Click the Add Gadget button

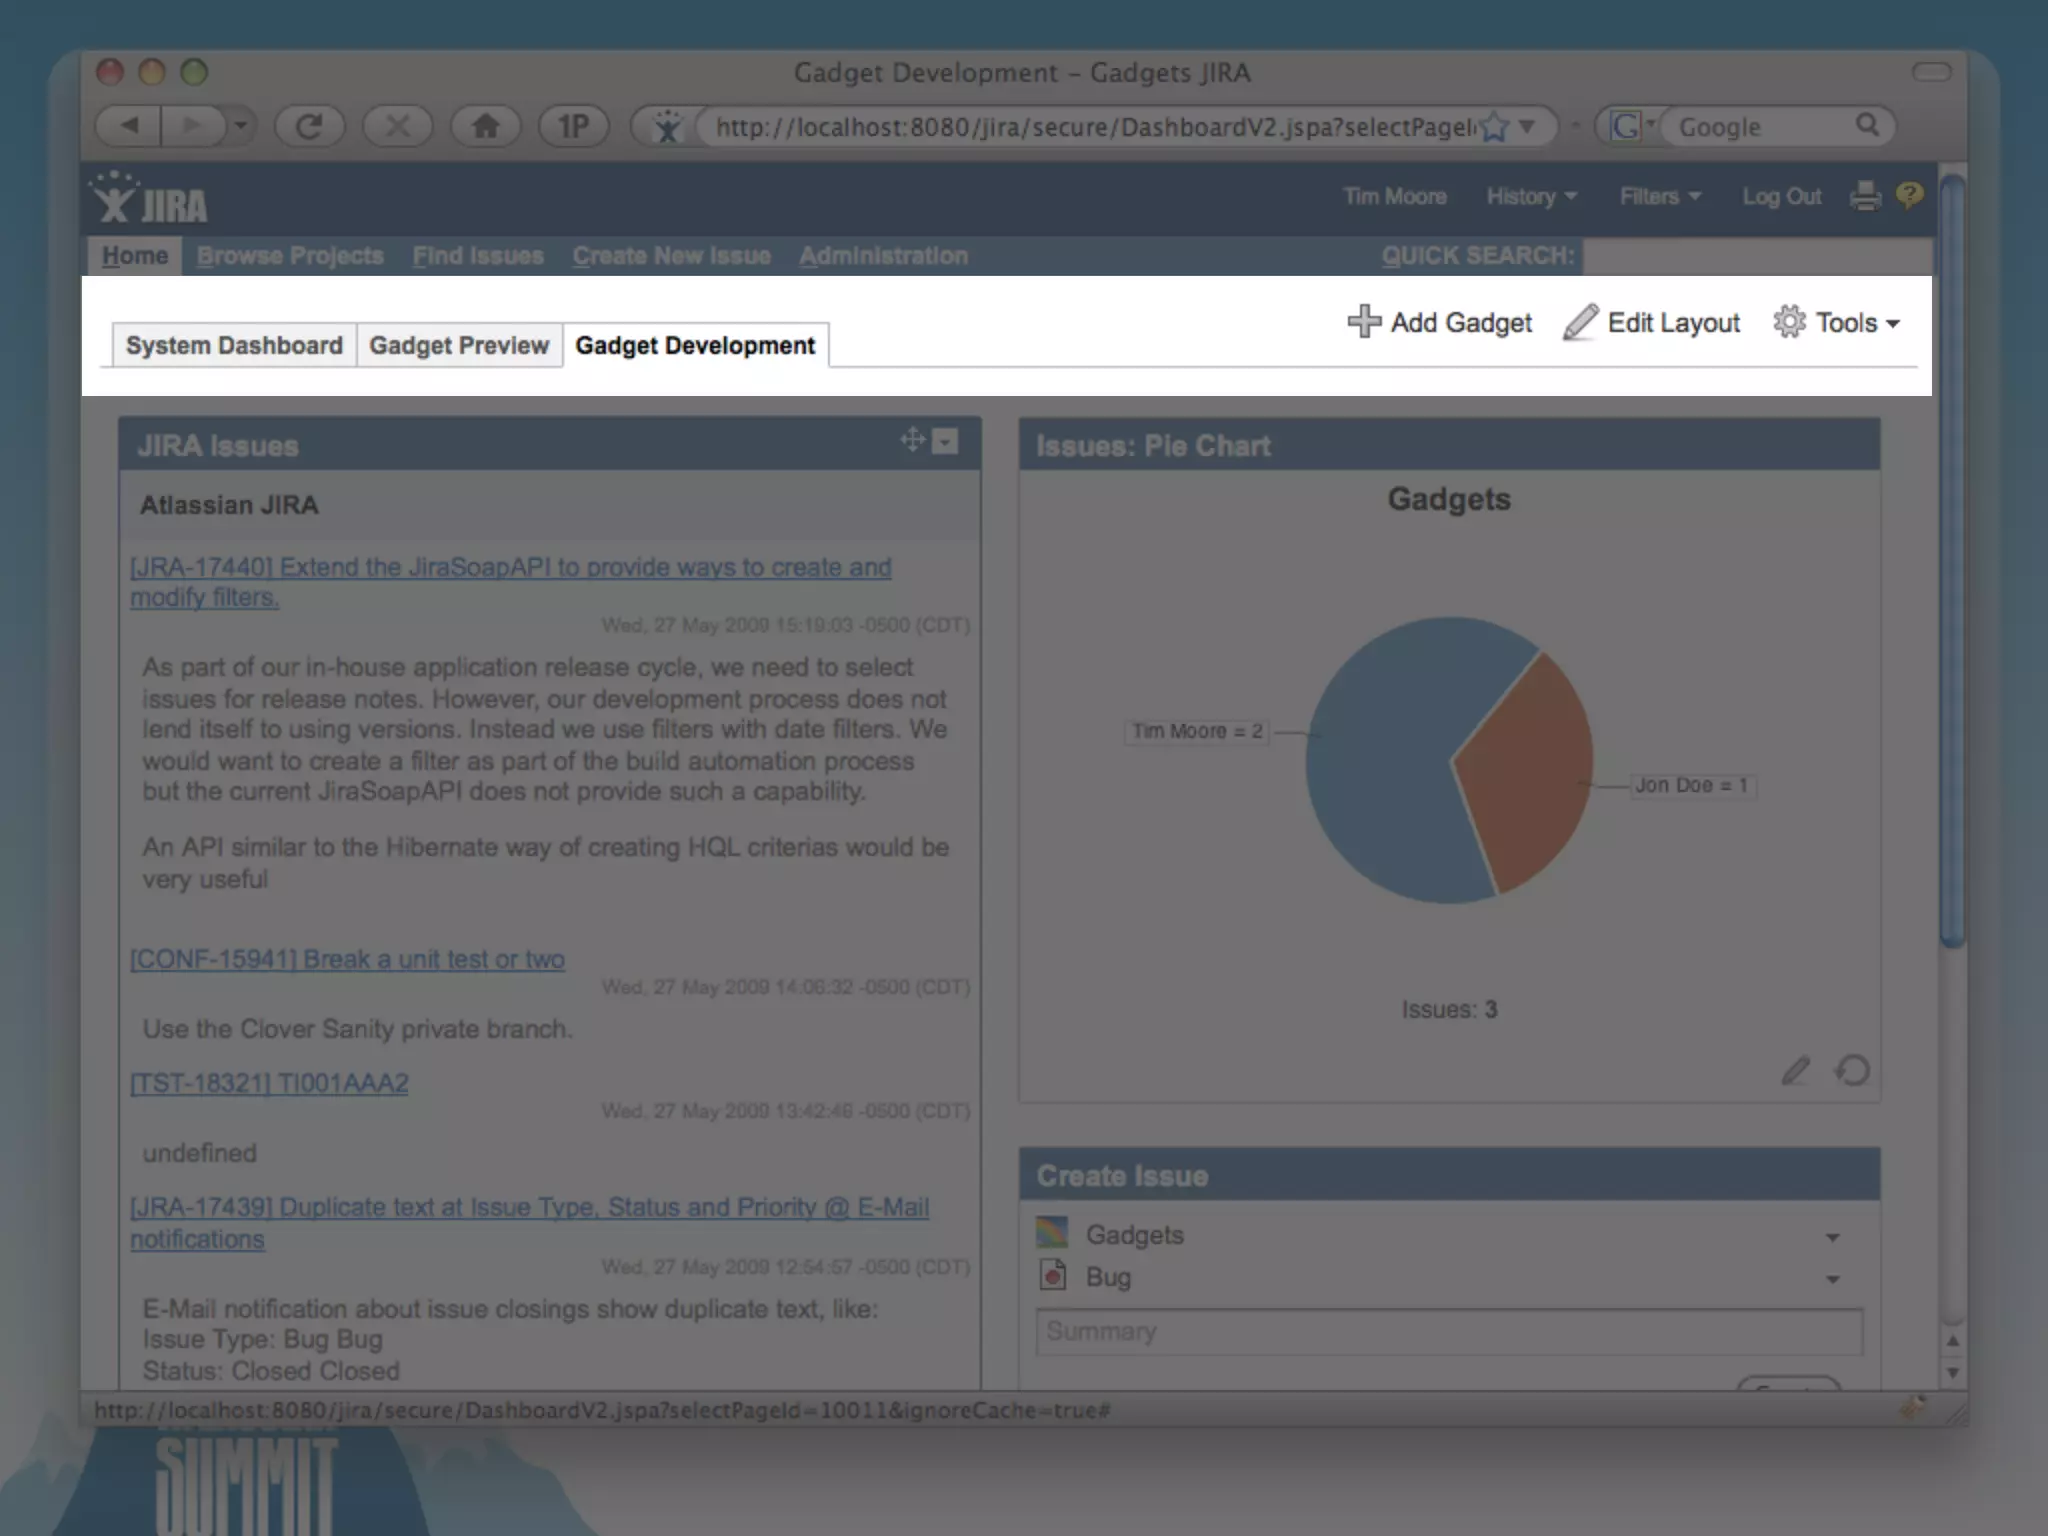(1440, 322)
